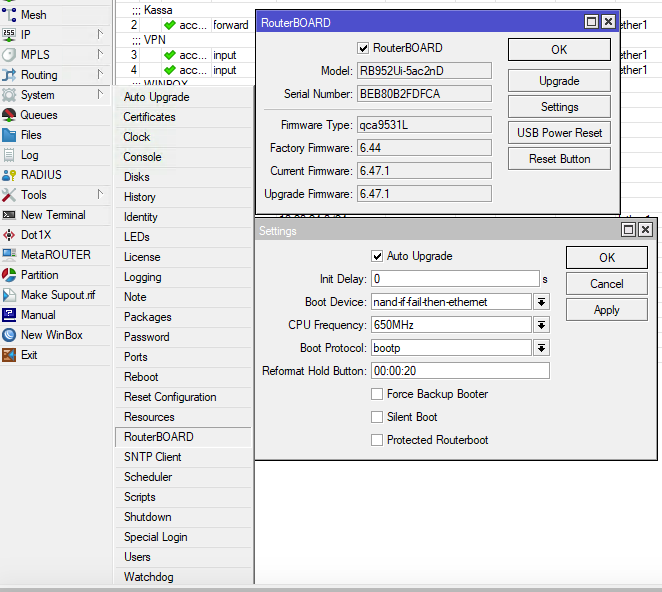Click OK in the Settings dialog
The width and height of the screenshot is (662, 592).
[606, 258]
